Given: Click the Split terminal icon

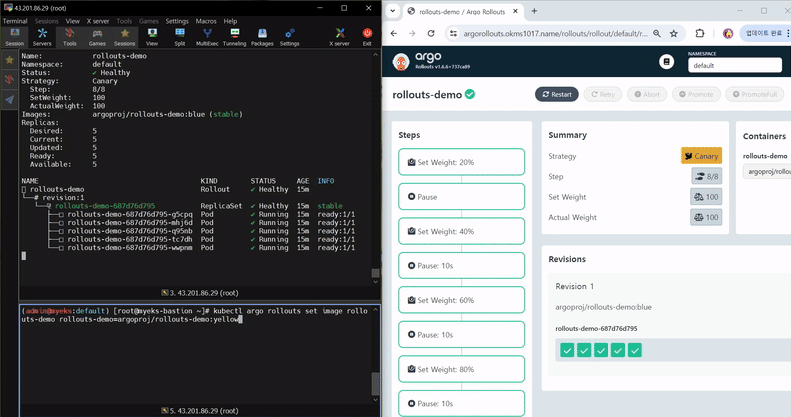Looking at the screenshot, I should [180, 37].
